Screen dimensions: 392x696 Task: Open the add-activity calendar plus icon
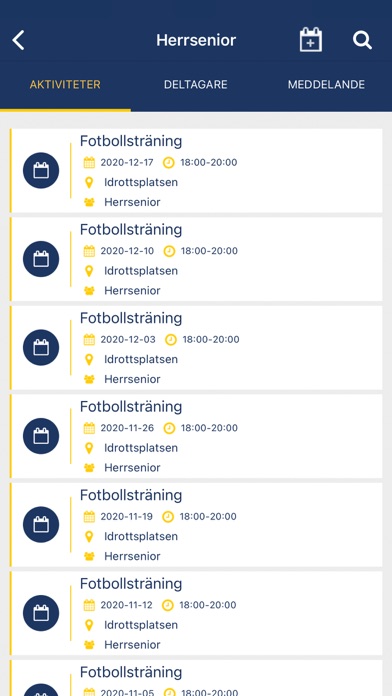(311, 40)
